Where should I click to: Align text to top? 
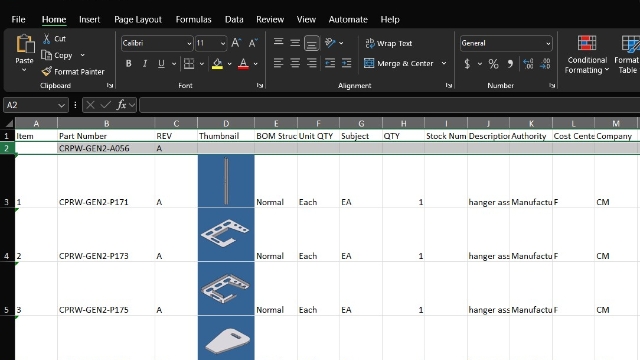(278, 42)
